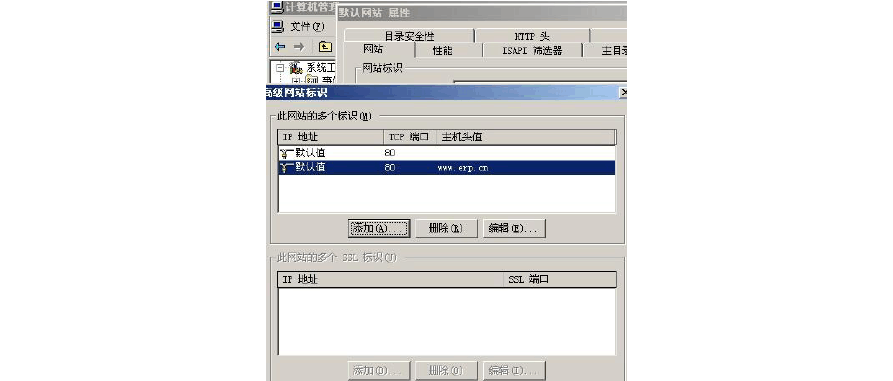
Task: Open the 文件(F) menu in Computer Management
Action: [x=307, y=26]
